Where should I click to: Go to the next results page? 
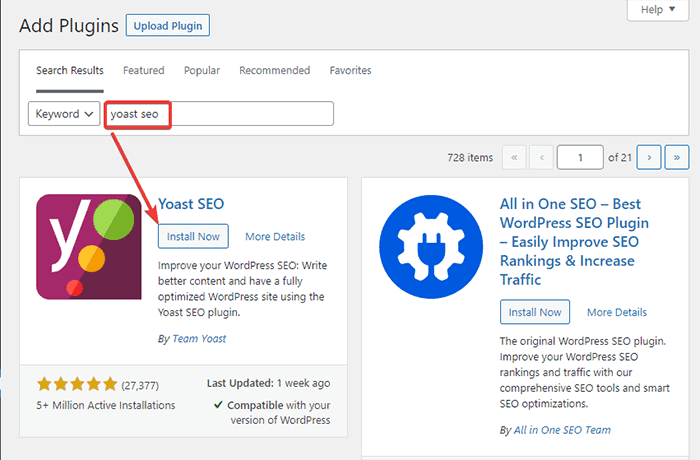pyautogui.click(x=650, y=158)
